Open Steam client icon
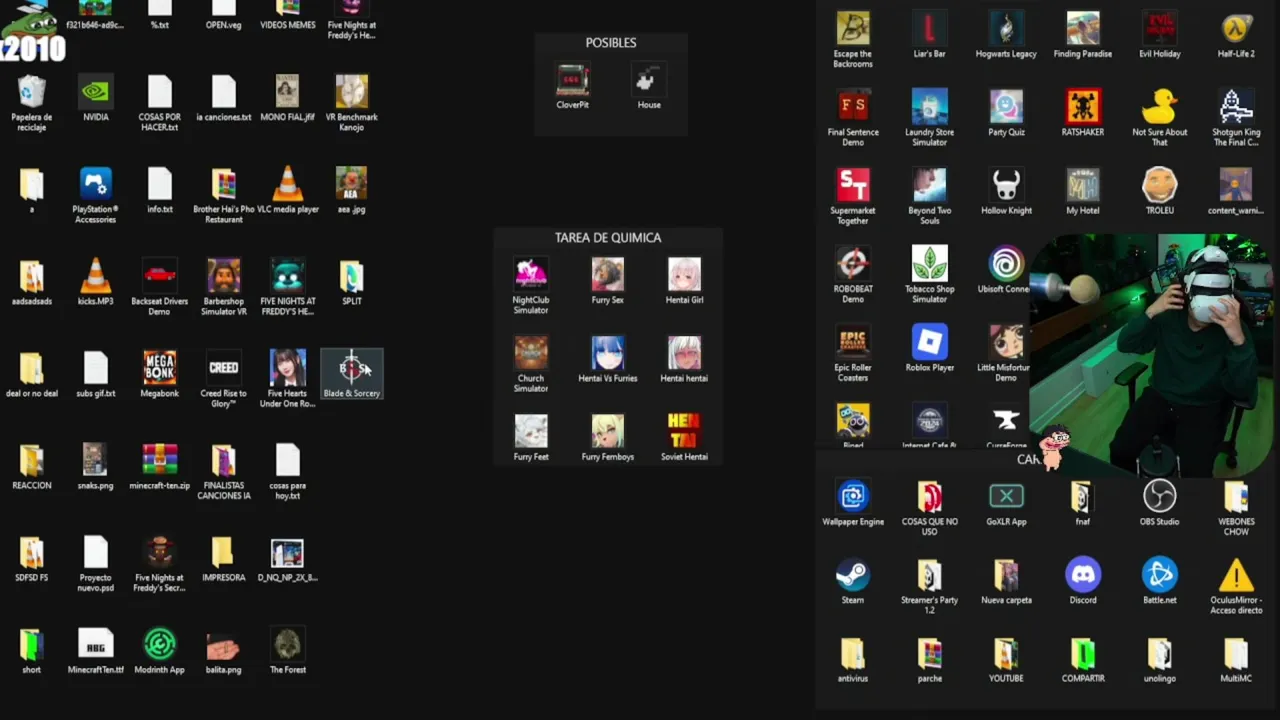The width and height of the screenshot is (1280, 720). pyautogui.click(x=853, y=575)
